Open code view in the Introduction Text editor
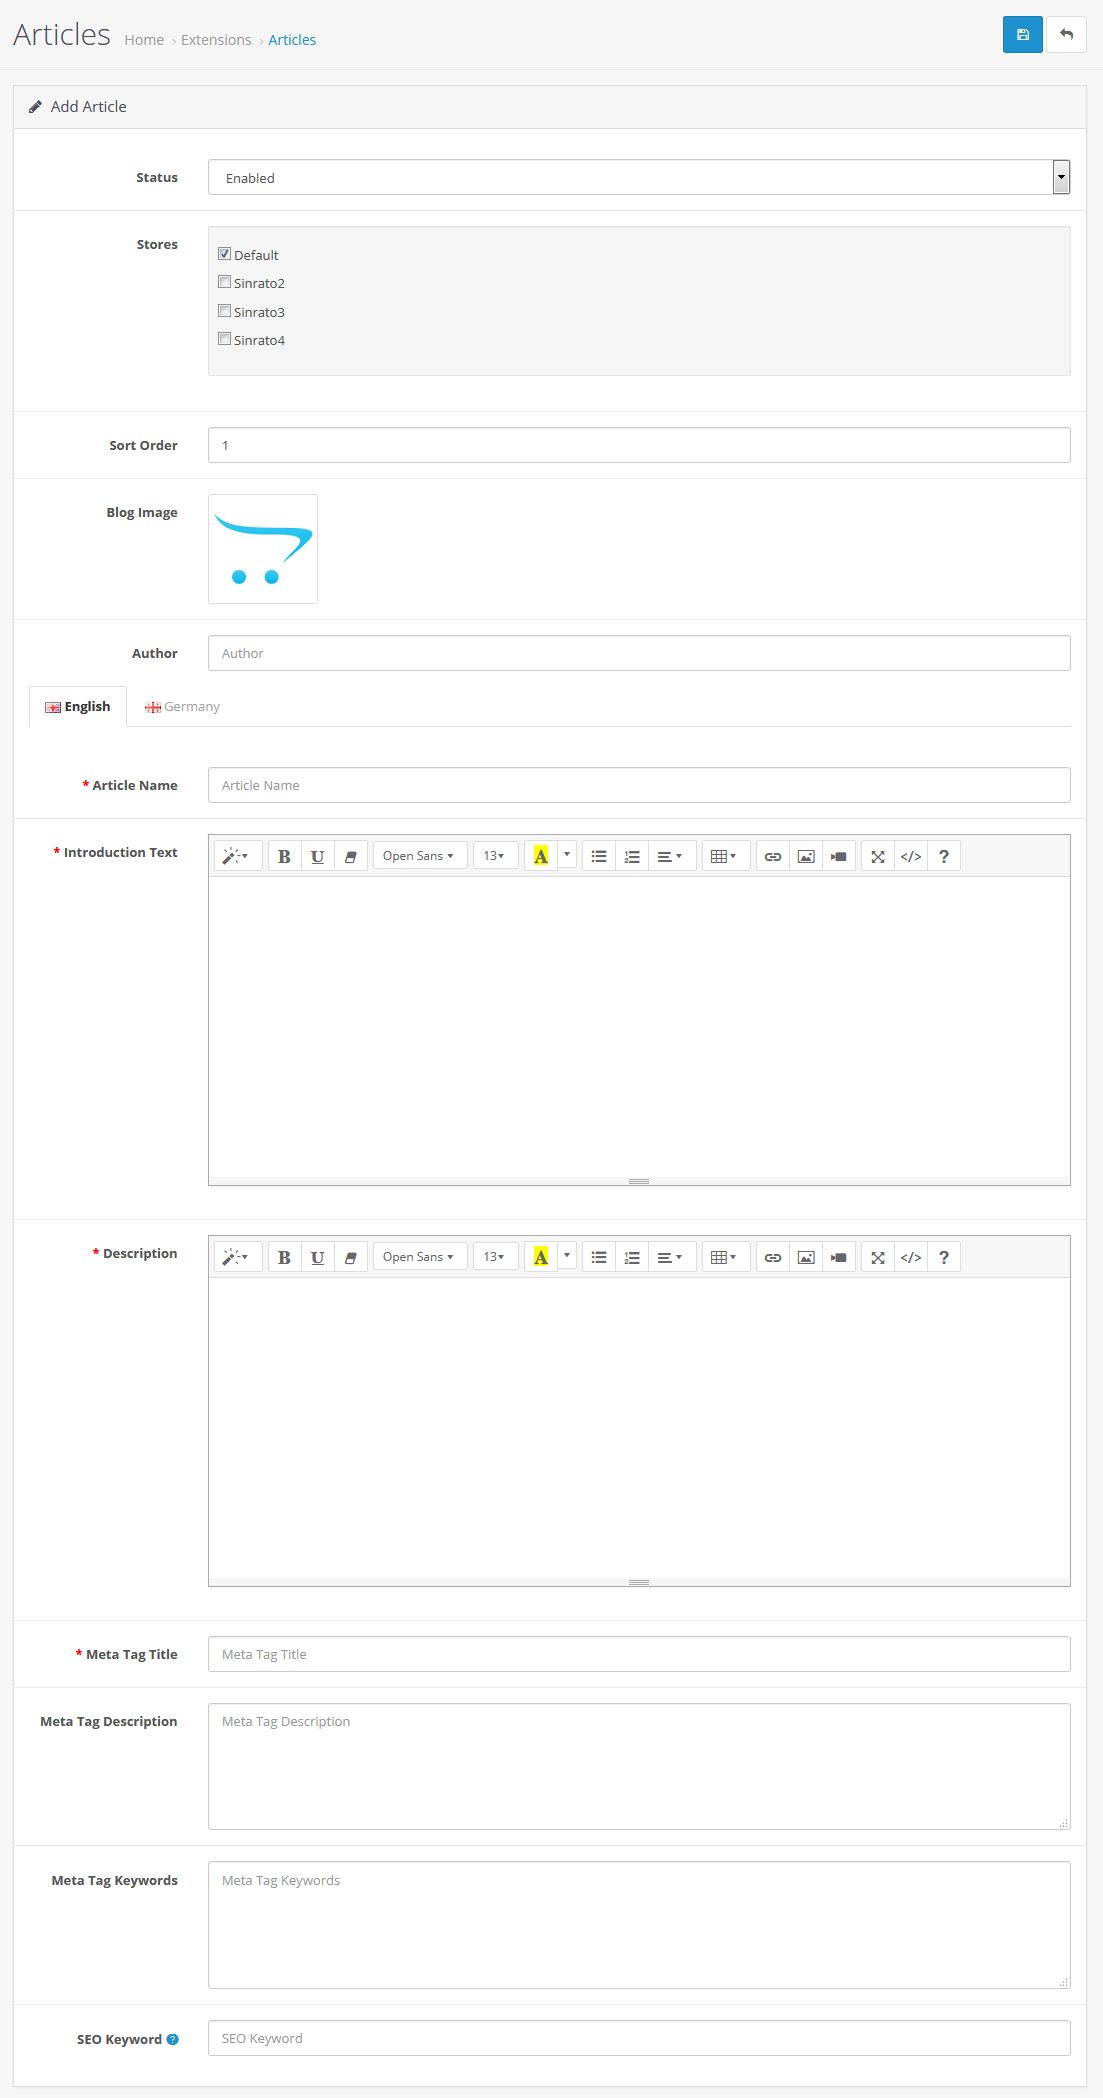This screenshot has height=2098, width=1103. pos(911,856)
